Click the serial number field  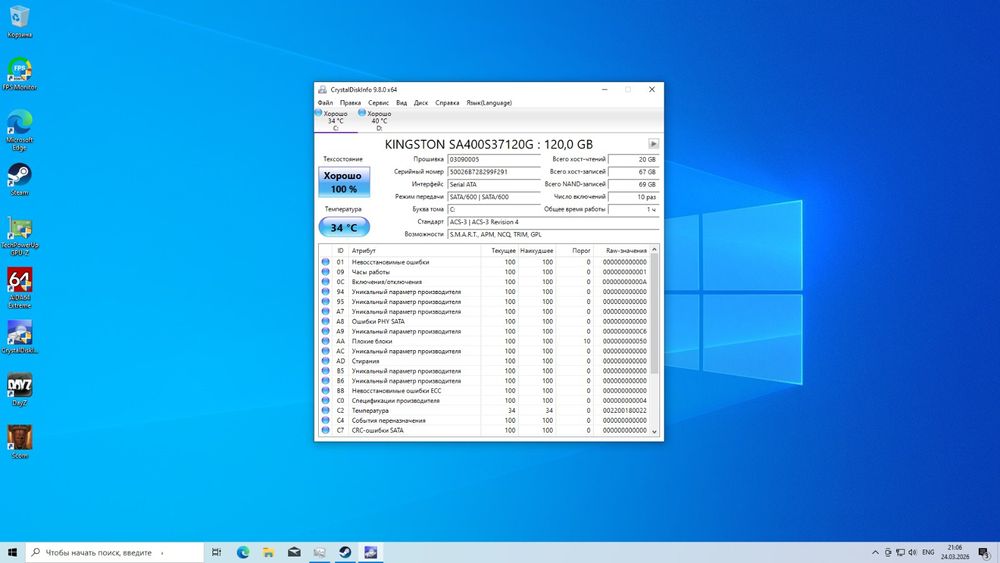494,172
